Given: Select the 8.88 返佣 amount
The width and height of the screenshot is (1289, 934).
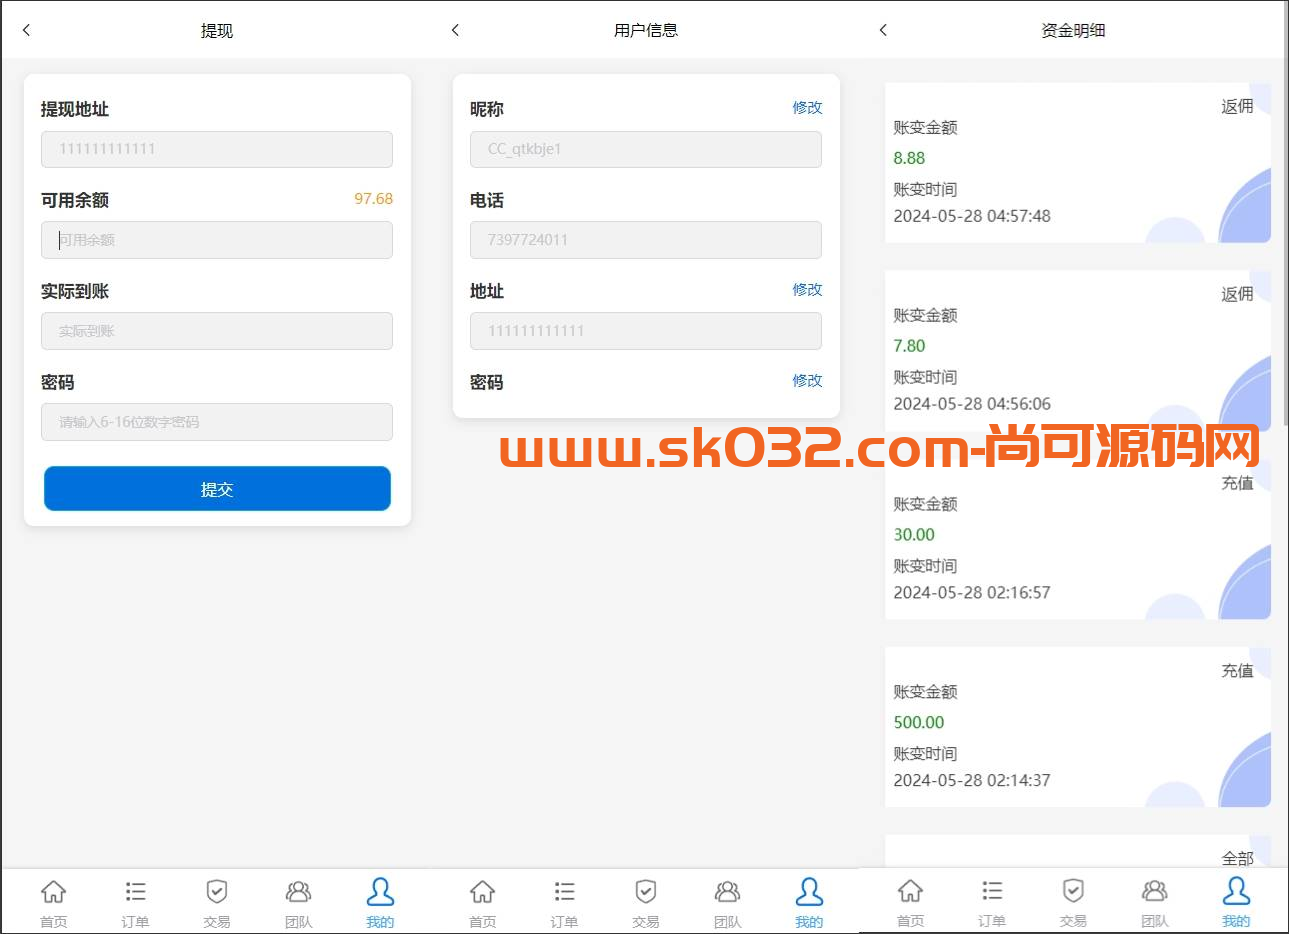Looking at the screenshot, I should click(x=909, y=158).
